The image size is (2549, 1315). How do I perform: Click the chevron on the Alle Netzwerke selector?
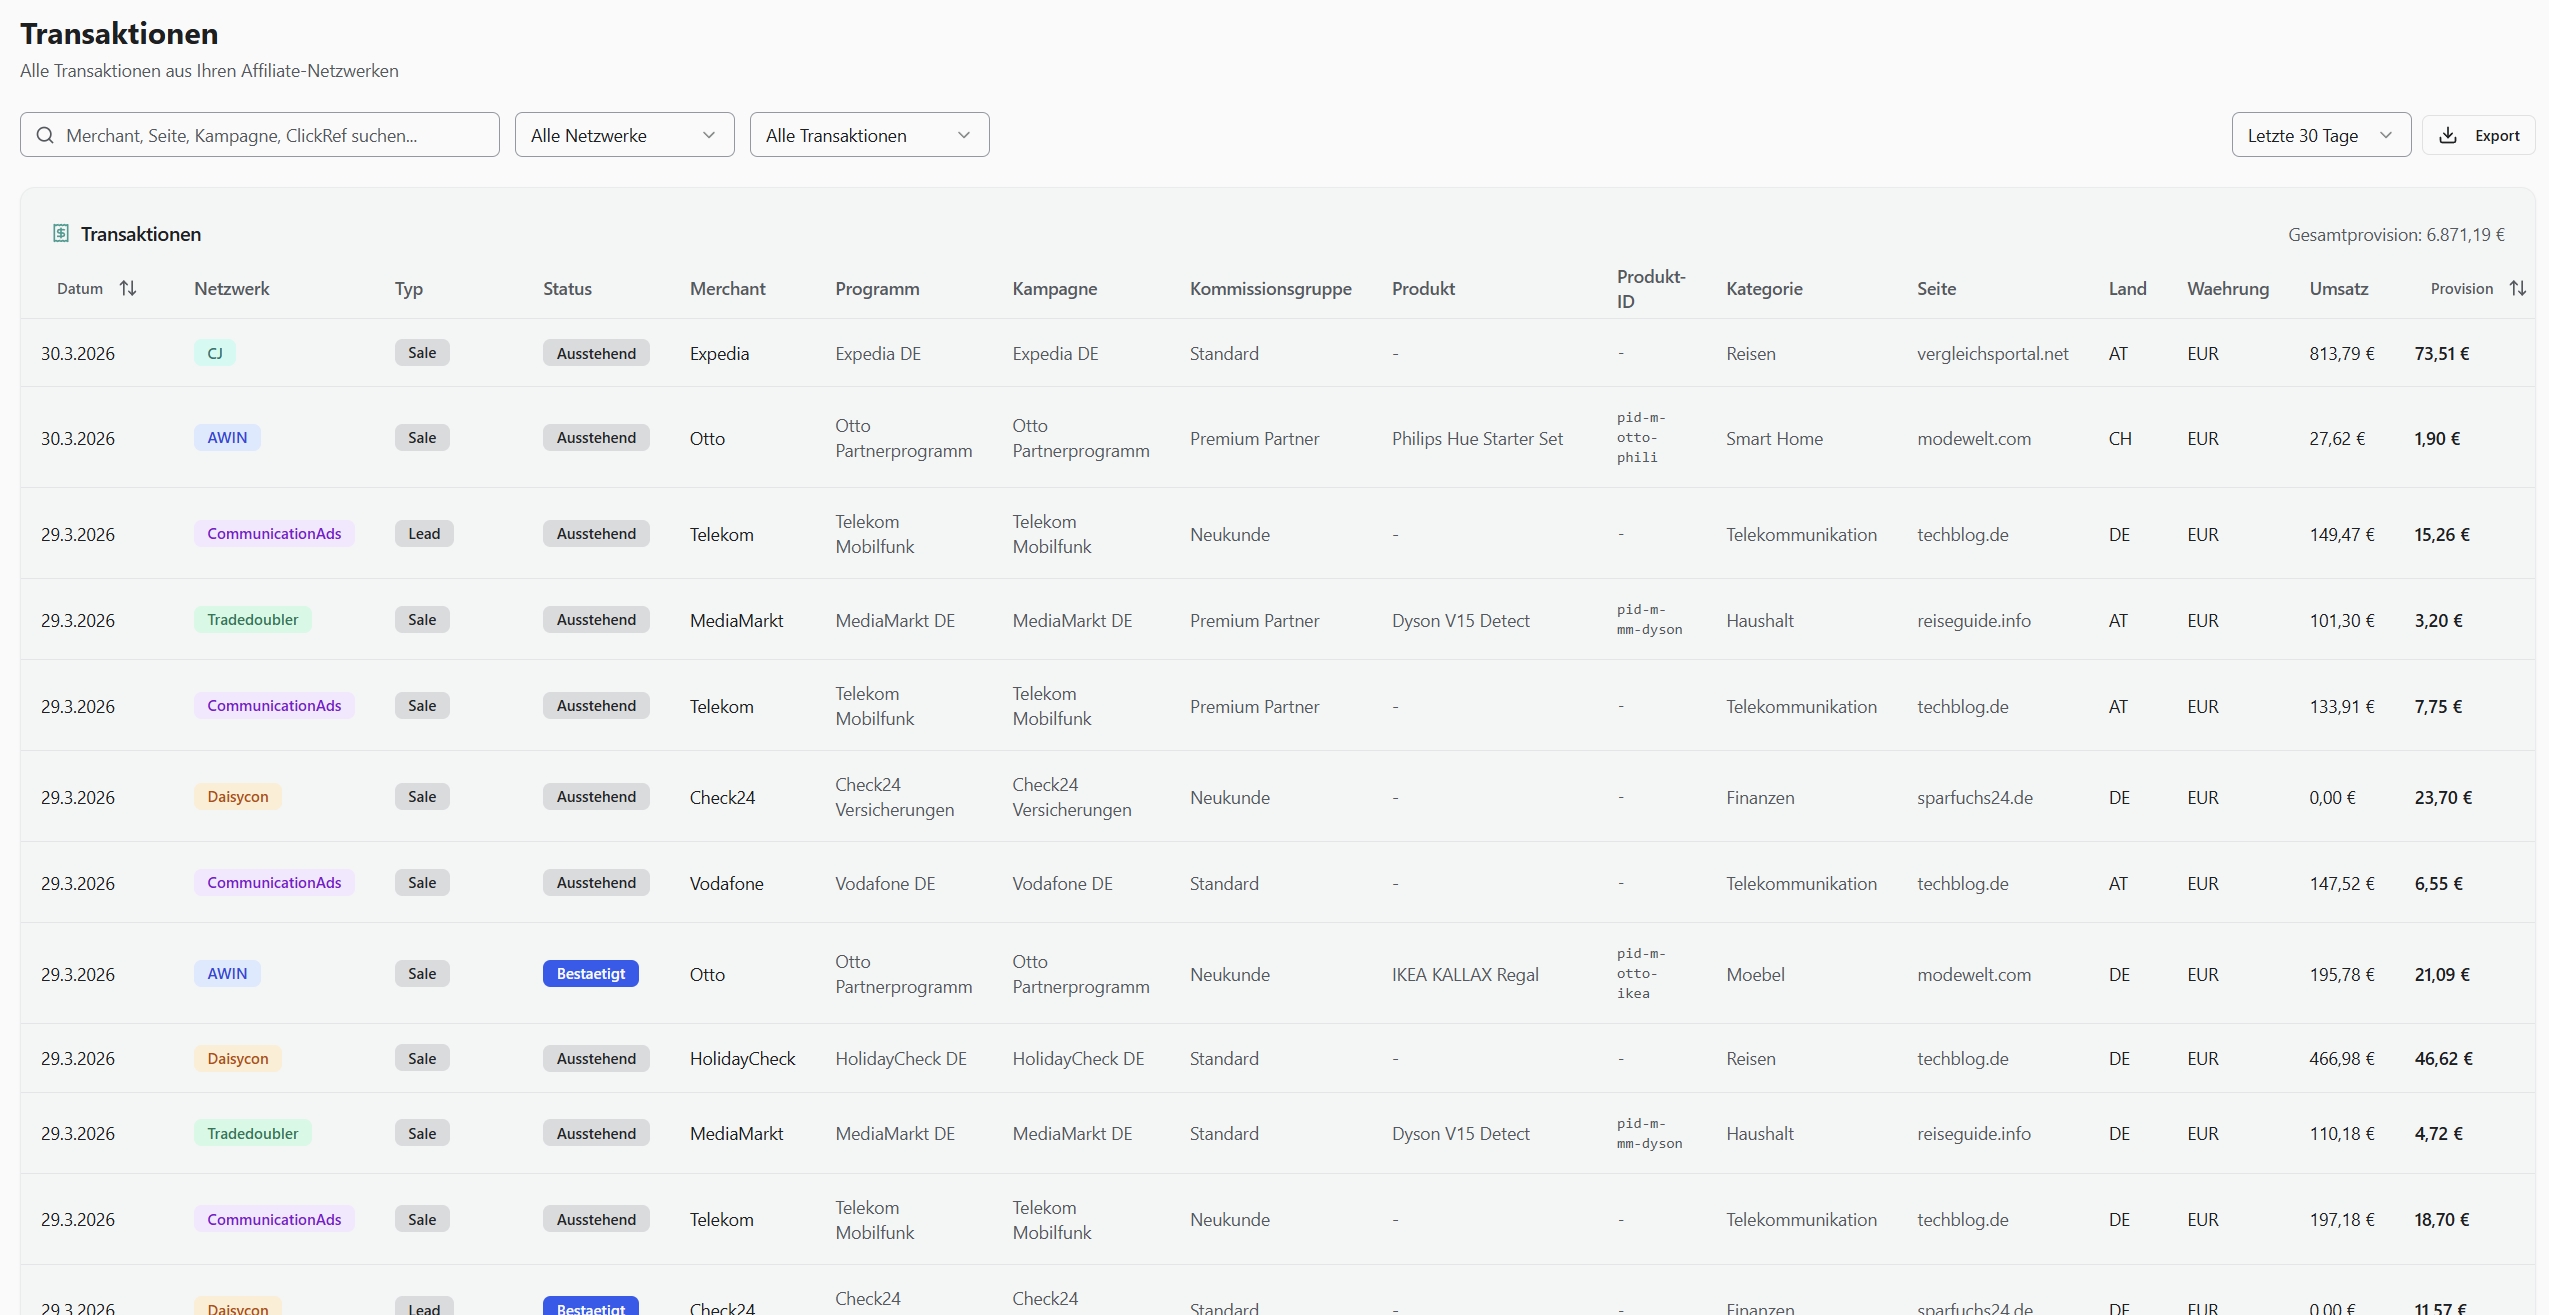coord(710,134)
